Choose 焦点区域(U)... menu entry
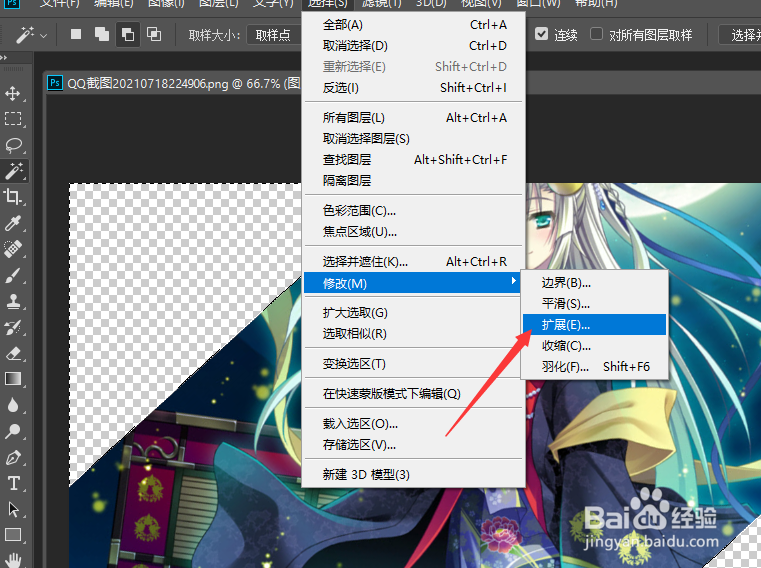 (x=414, y=232)
